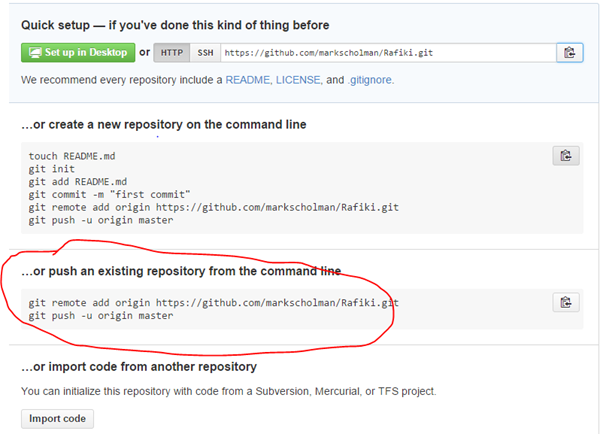Open the LICENSE link
This screenshot has width=609, height=434.
(298, 80)
